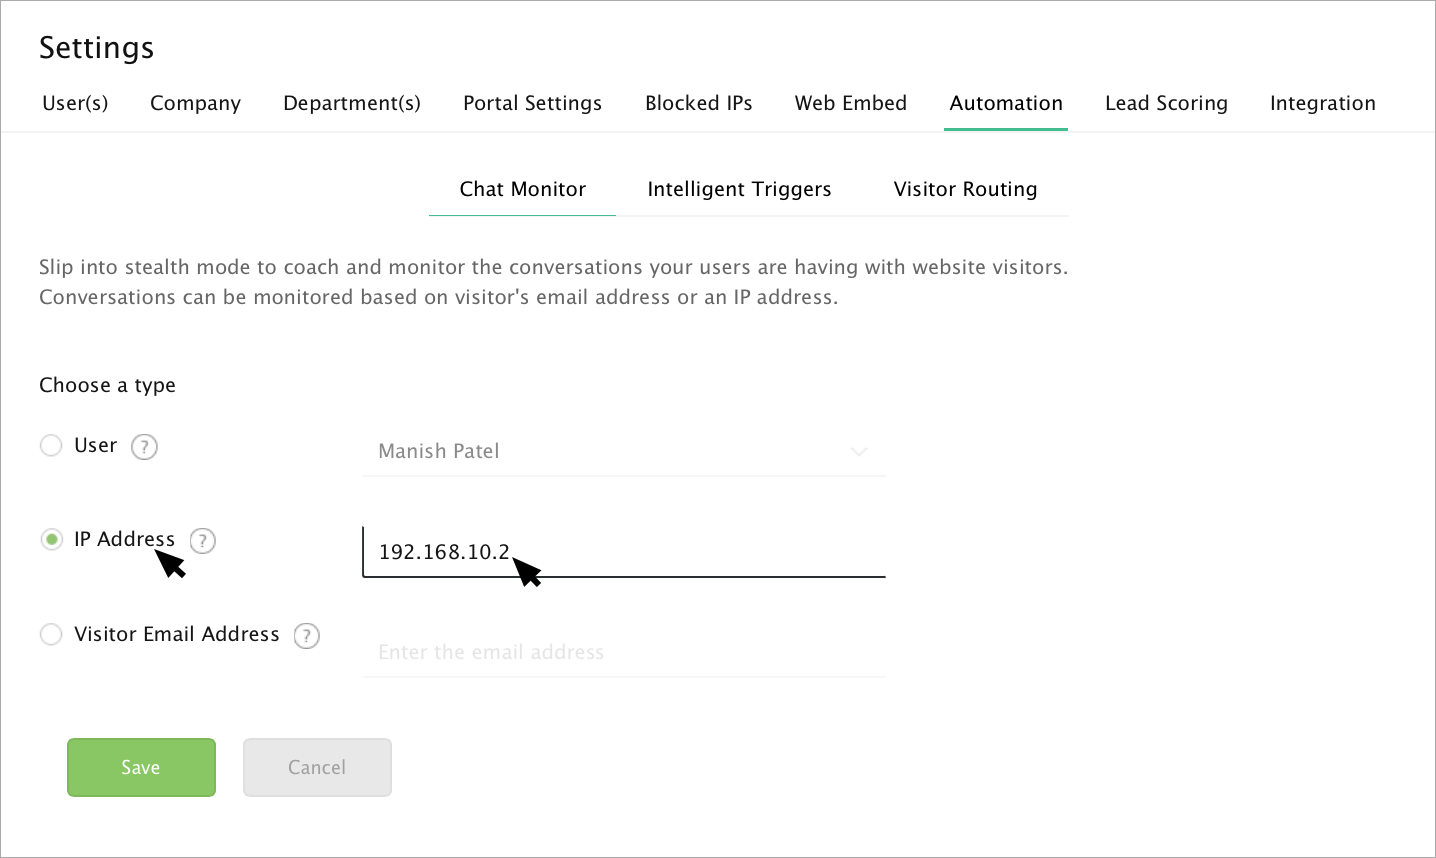The width and height of the screenshot is (1436, 858).
Task: Navigate to the Integration tab
Action: (x=1322, y=104)
